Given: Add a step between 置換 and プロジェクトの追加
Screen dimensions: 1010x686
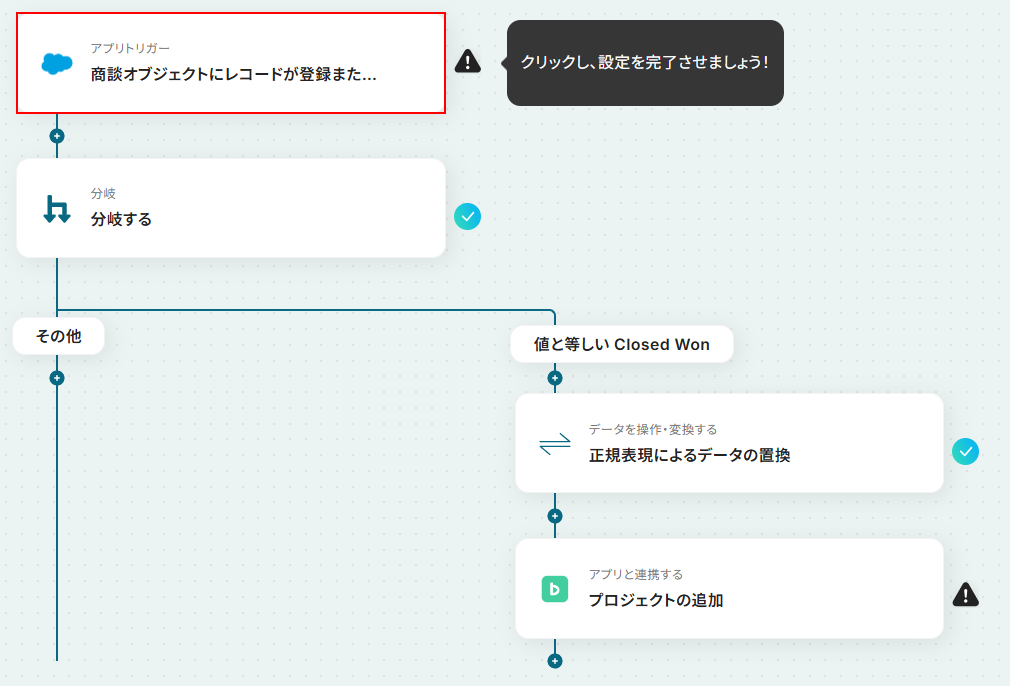Looking at the screenshot, I should pos(555,516).
